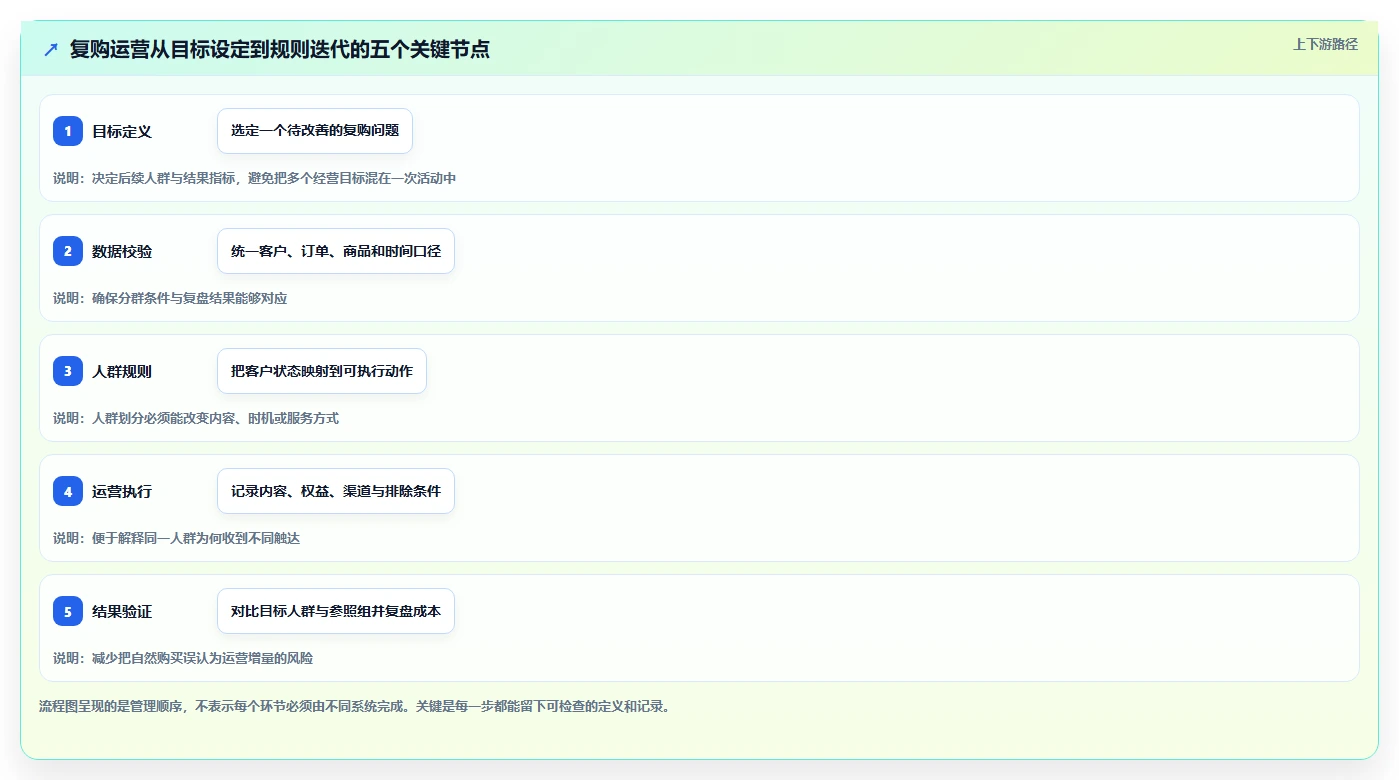Select the '选定一个待改善的复购问题' chip
This screenshot has width=1399, height=780.
coord(315,131)
